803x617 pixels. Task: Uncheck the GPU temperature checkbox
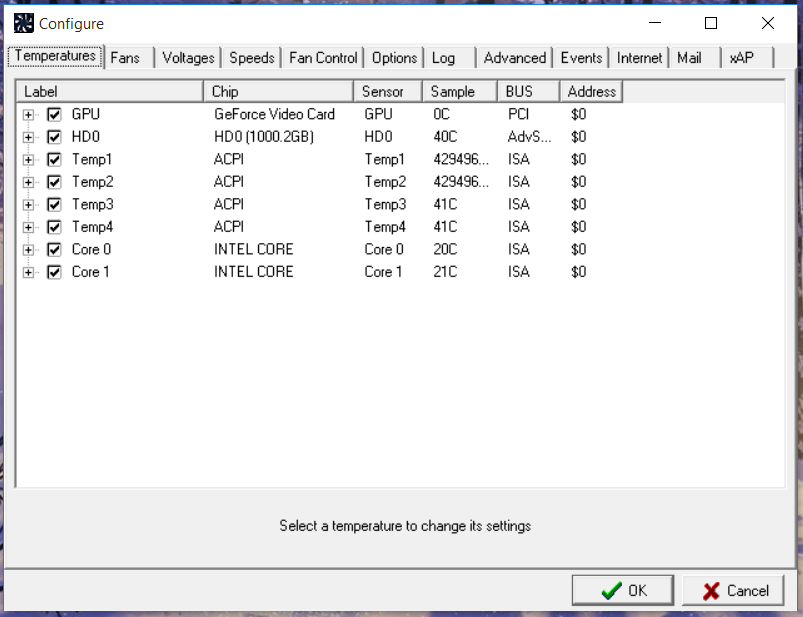pos(54,115)
